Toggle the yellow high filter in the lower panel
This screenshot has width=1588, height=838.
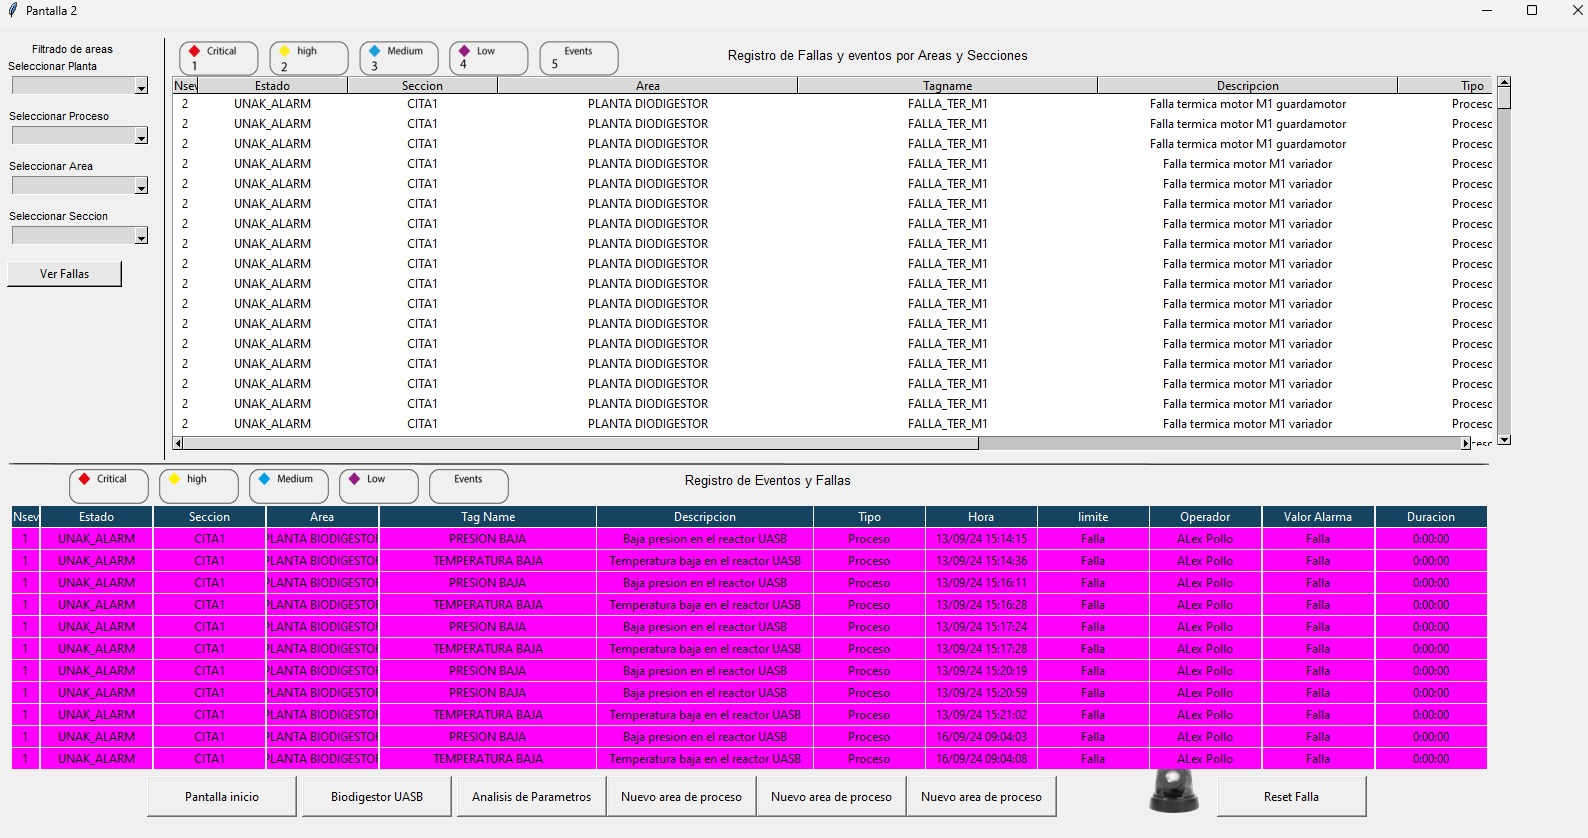click(198, 485)
